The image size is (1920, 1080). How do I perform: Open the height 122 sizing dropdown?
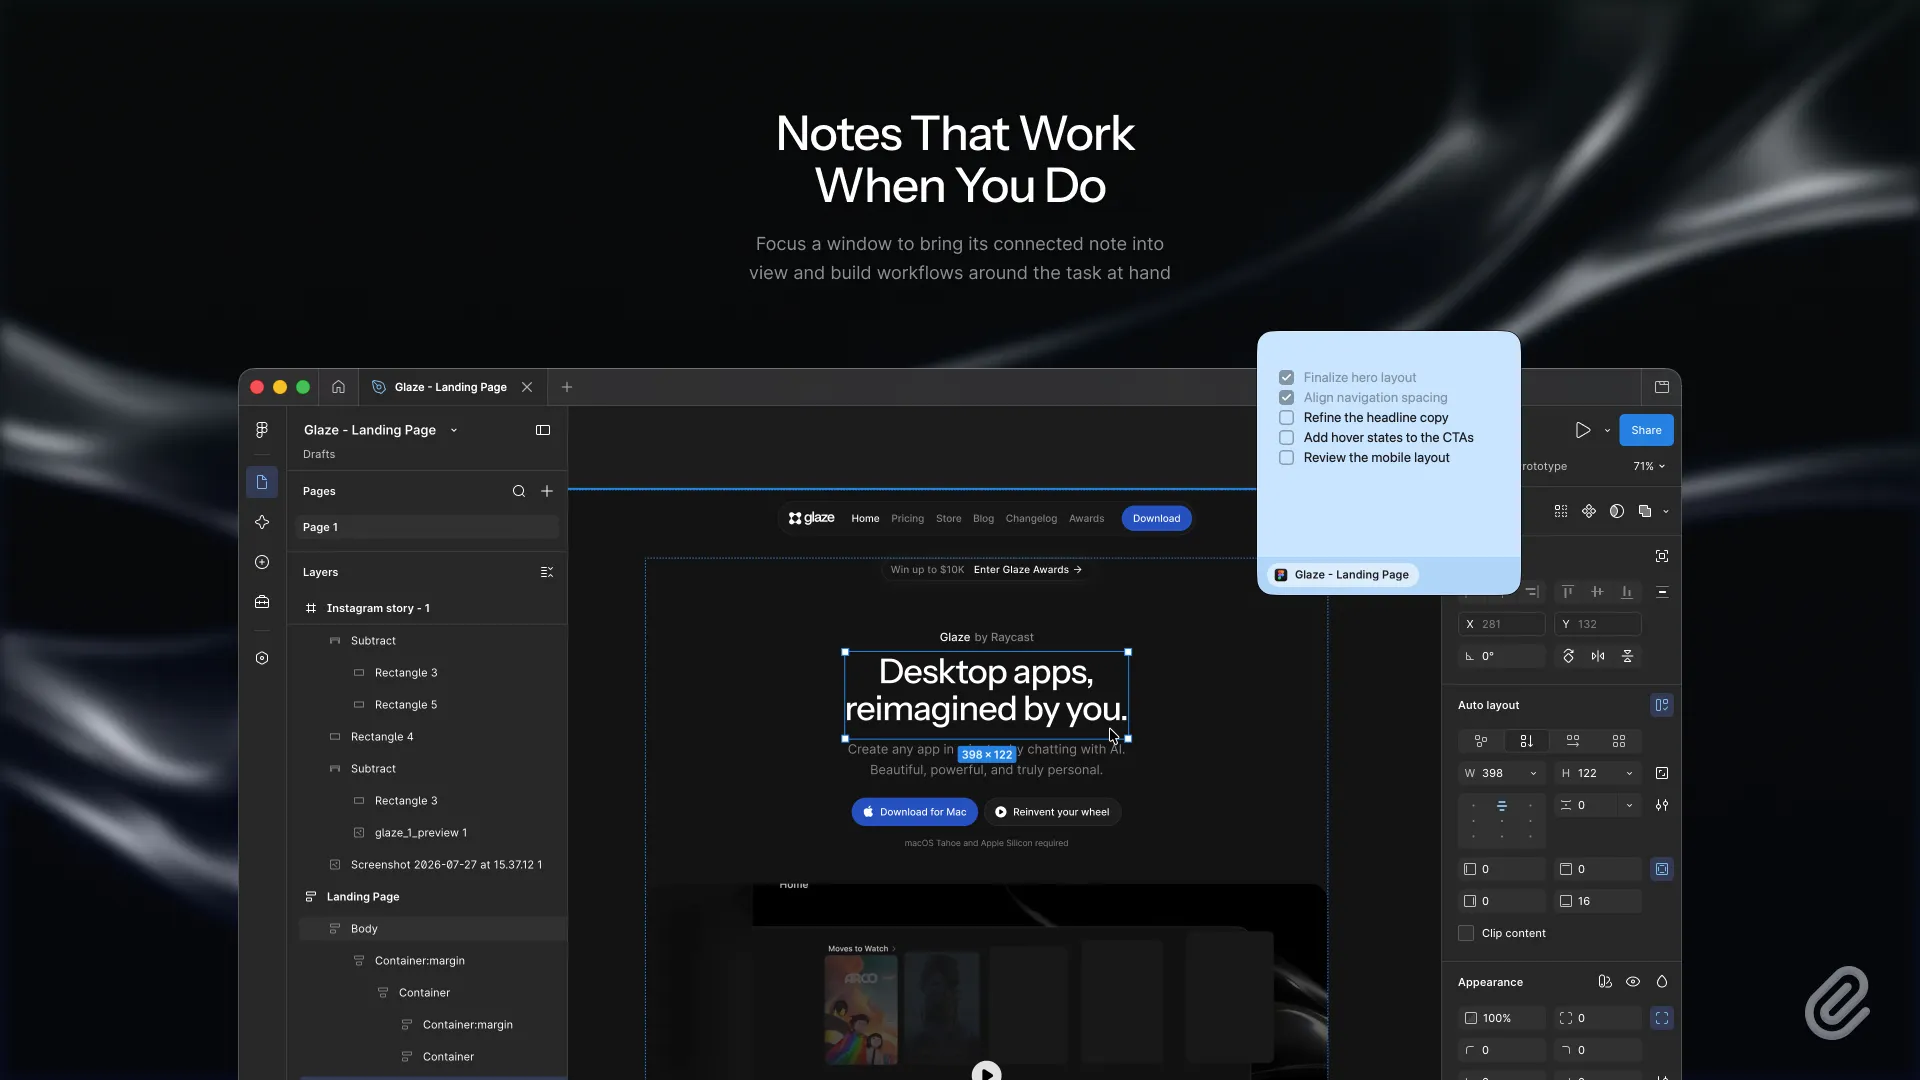tap(1629, 773)
